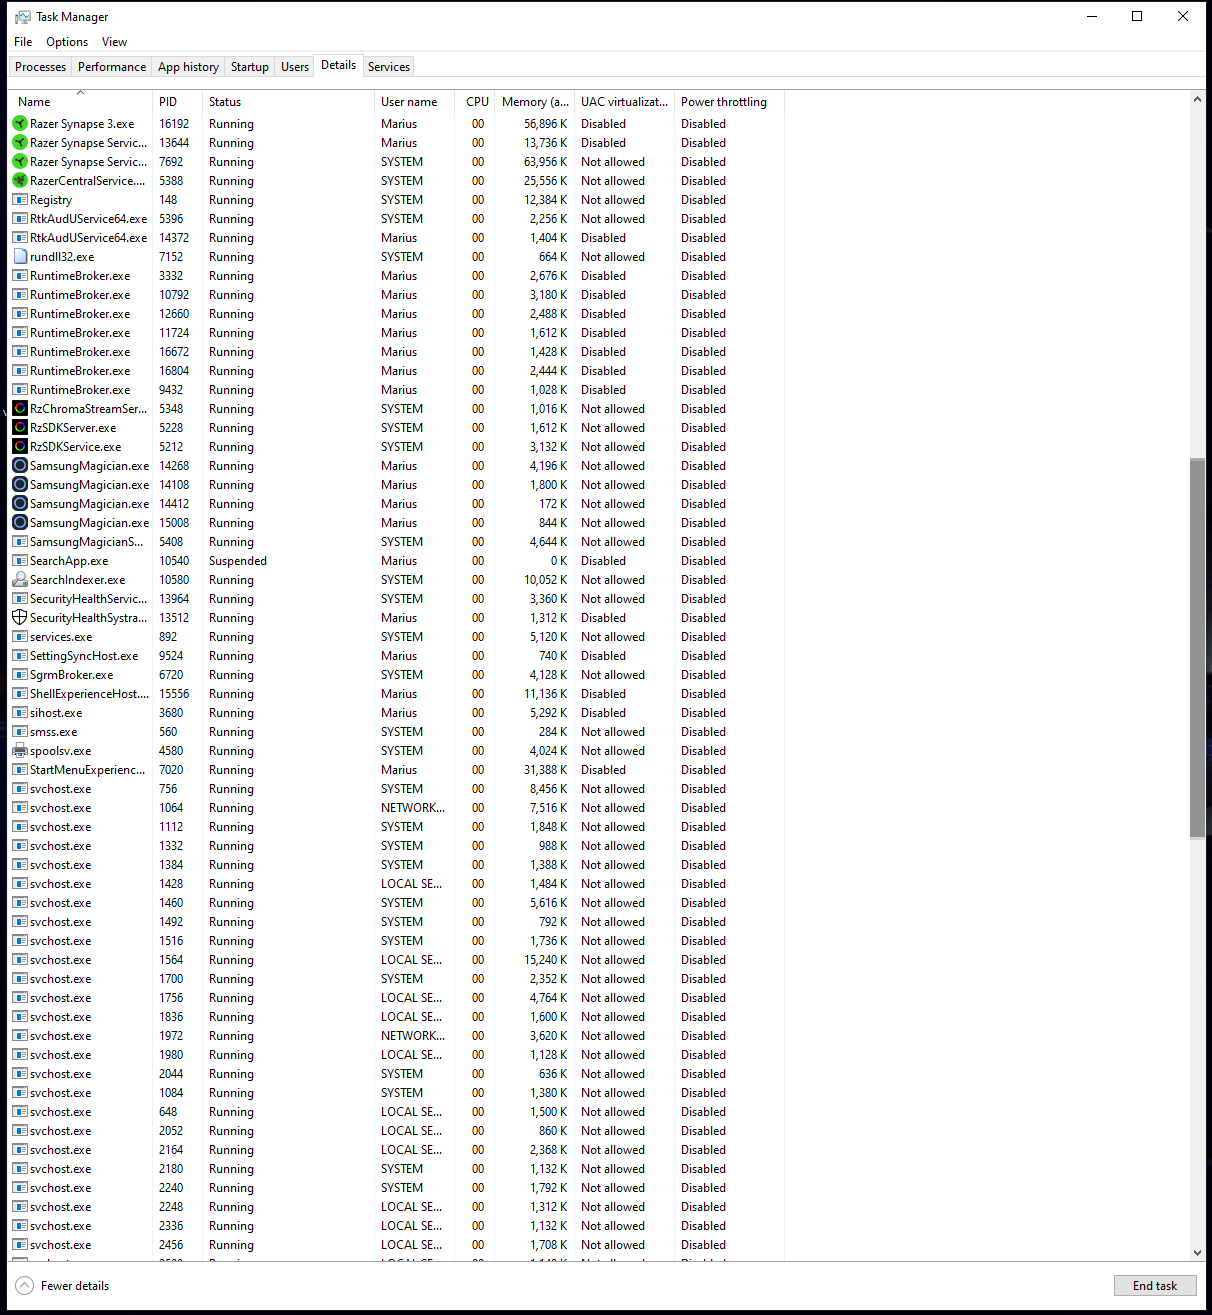Sort by the Status column header
This screenshot has width=1212, height=1315.
288,101
